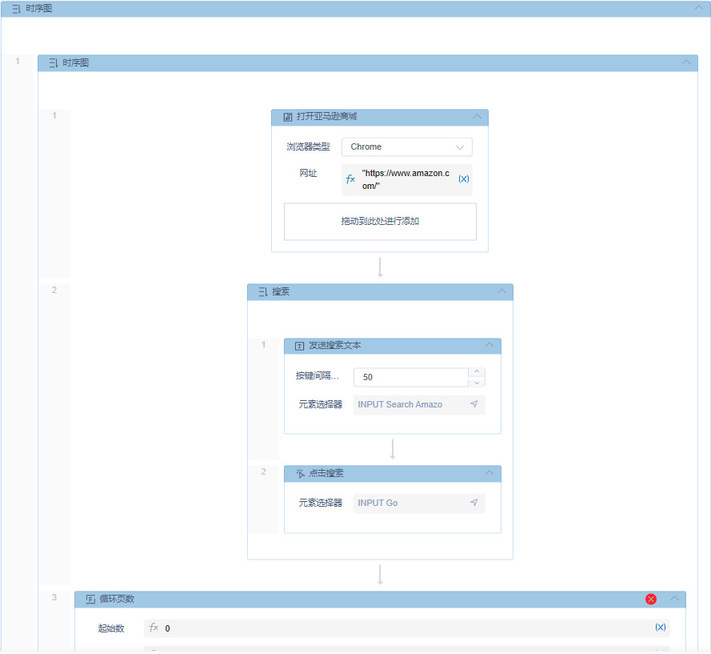Click the fx icon in the 起始数 field
The width and height of the screenshot is (711, 654).
click(x=154, y=627)
